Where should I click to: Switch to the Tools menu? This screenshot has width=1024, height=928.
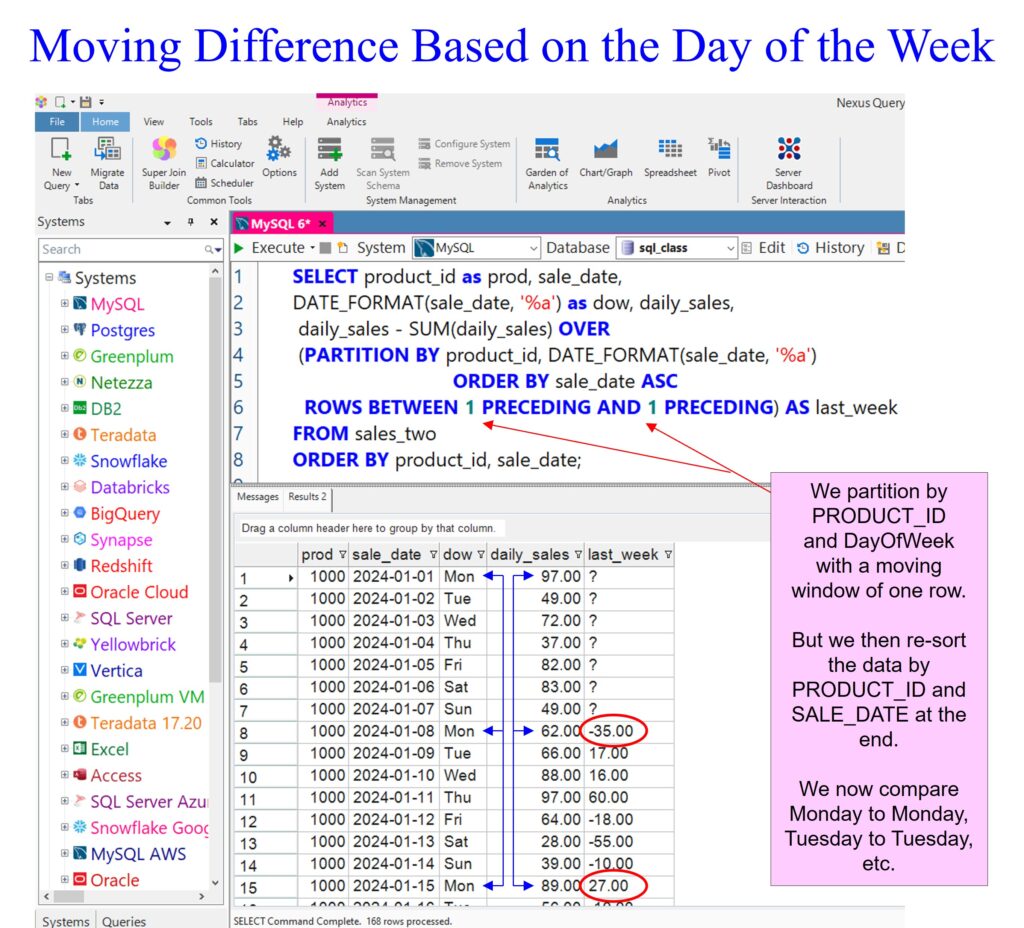[201, 122]
